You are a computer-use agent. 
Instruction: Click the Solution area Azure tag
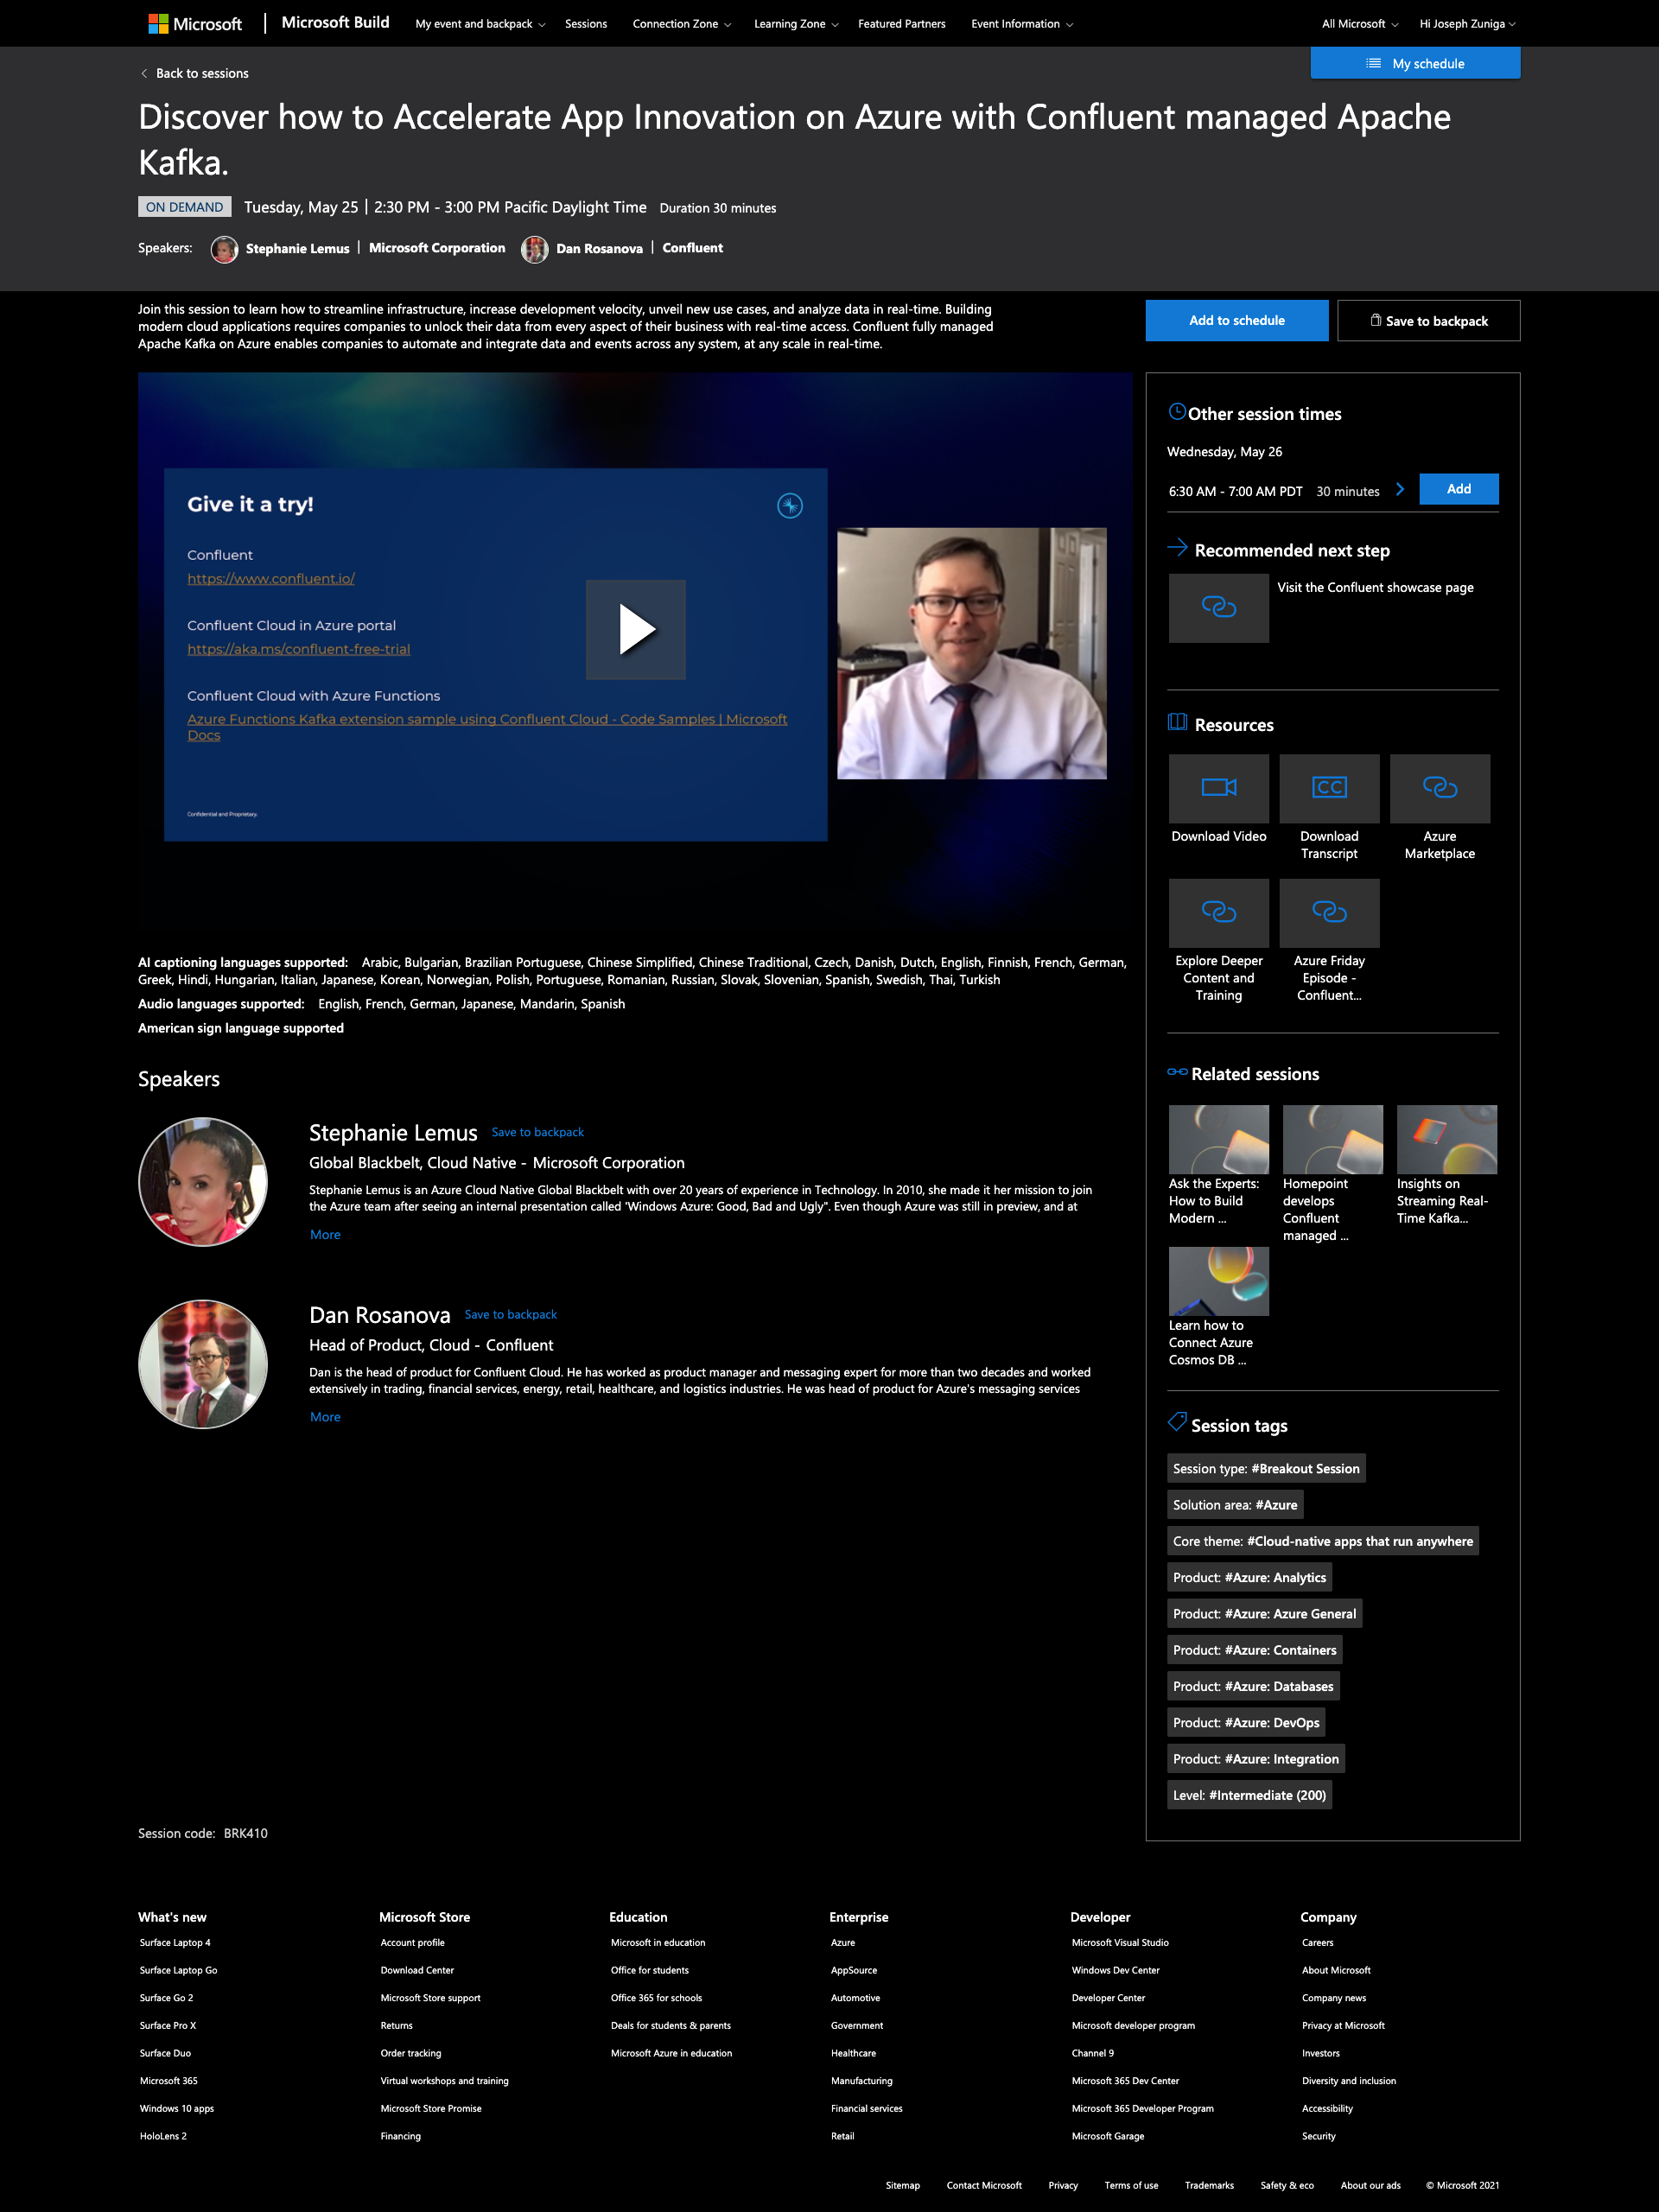click(1235, 1505)
